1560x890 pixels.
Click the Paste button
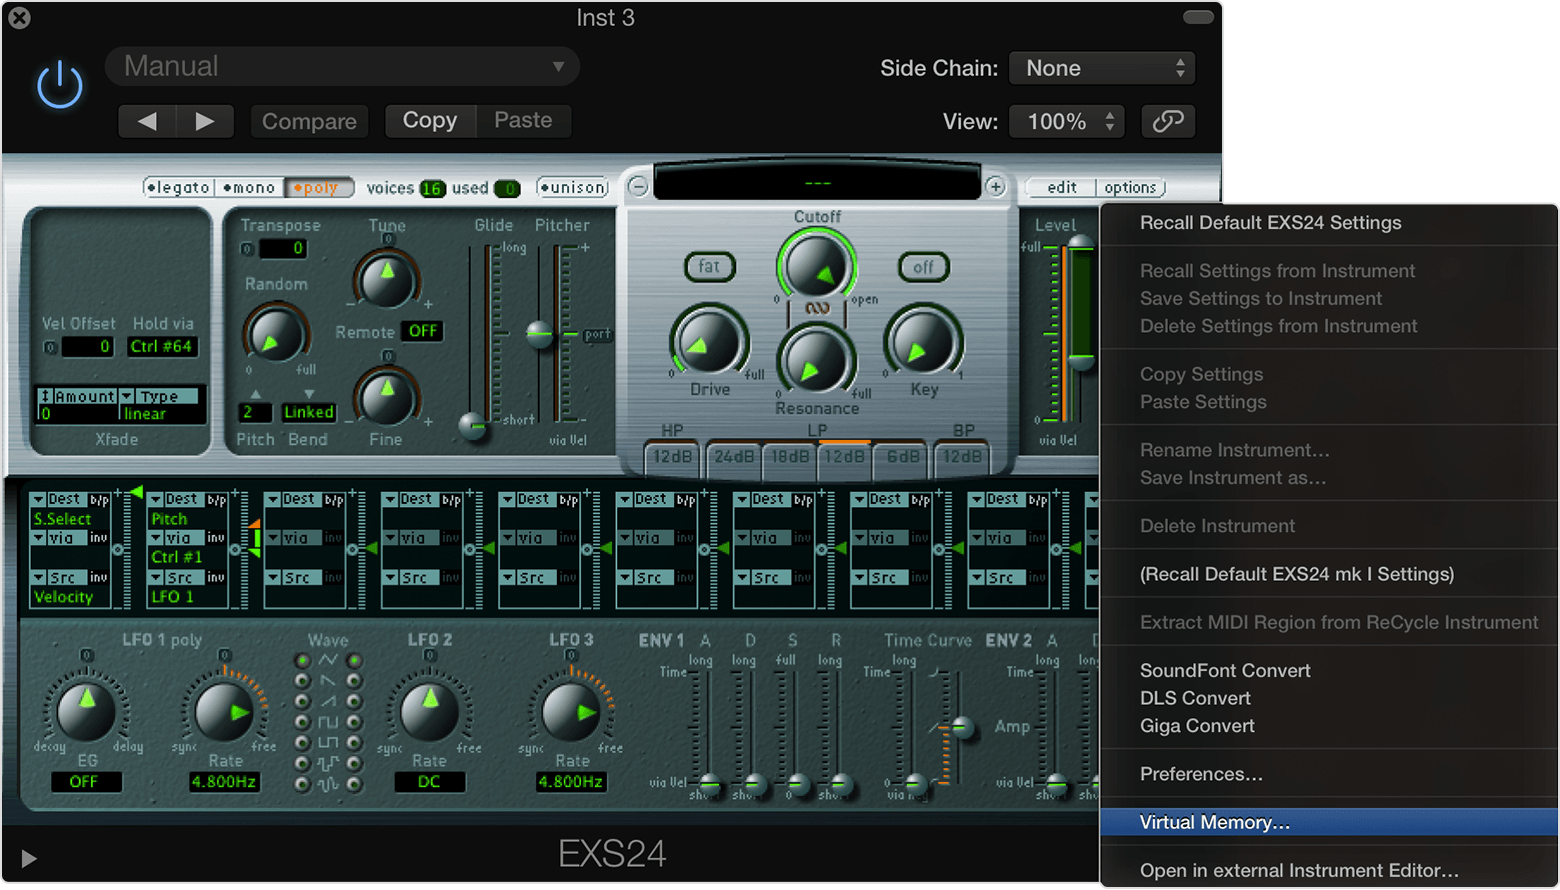(x=523, y=120)
